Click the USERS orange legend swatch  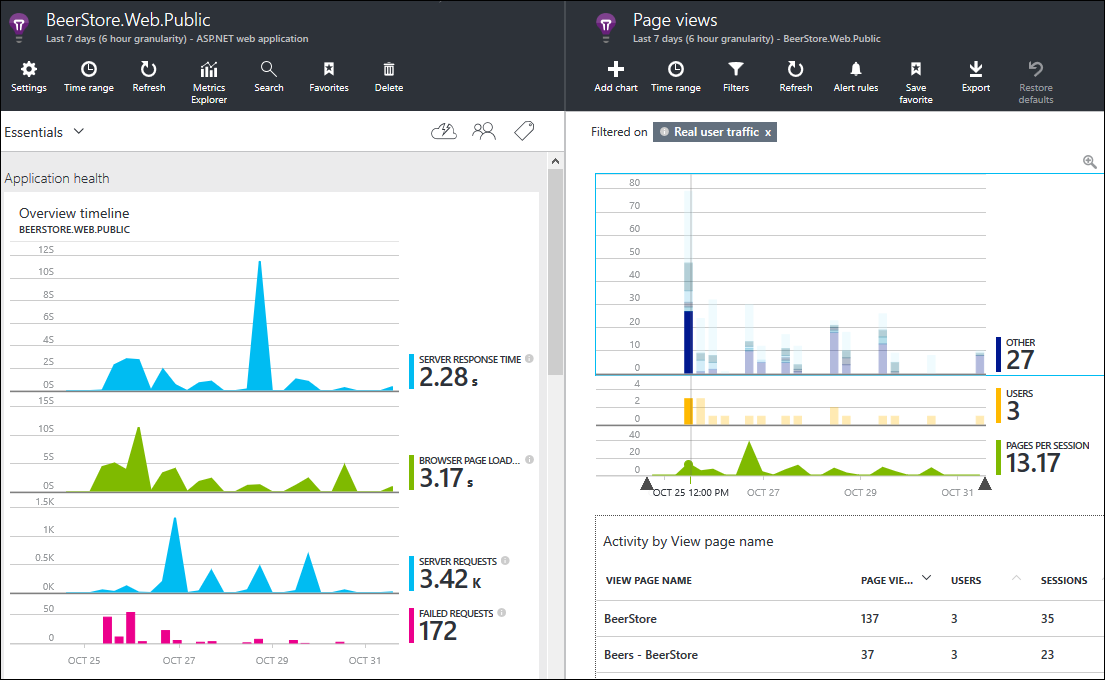999,406
